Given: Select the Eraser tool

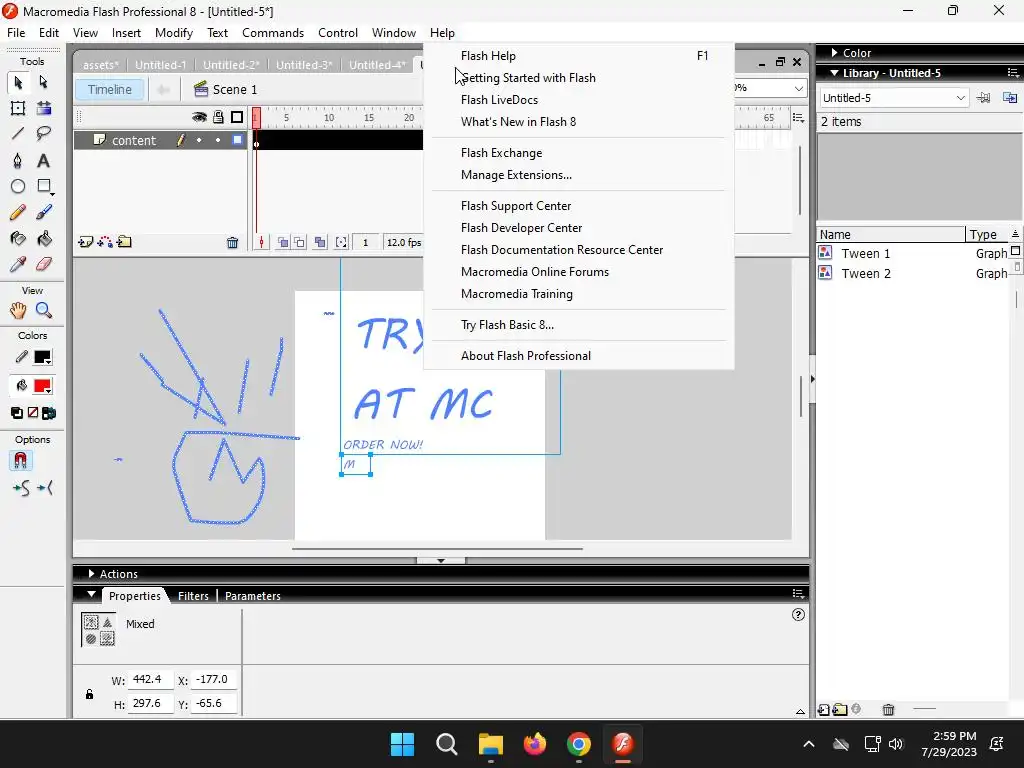Looking at the screenshot, I should (x=44, y=264).
